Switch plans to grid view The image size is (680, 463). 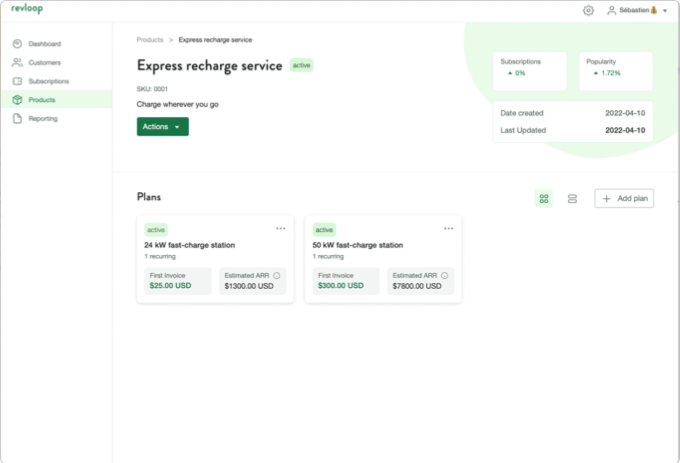pos(544,199)
